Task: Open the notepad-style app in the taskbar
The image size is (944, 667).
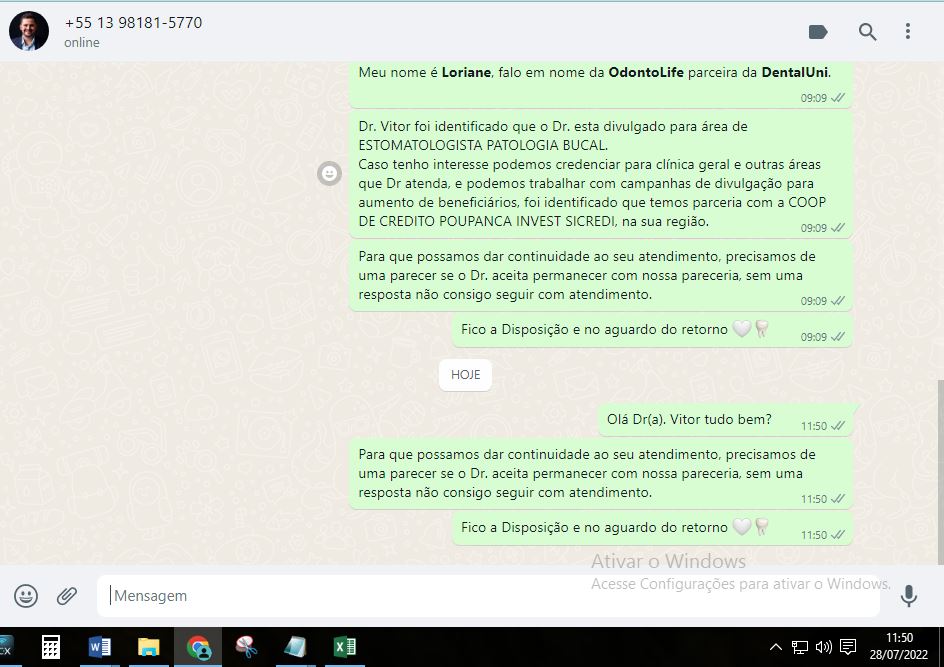Action: point(295,647)
